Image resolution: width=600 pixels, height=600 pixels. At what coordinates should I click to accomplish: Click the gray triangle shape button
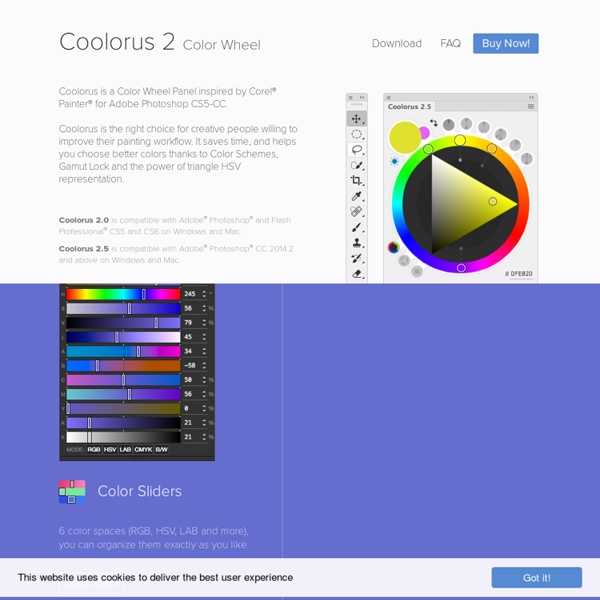point(404,261)
